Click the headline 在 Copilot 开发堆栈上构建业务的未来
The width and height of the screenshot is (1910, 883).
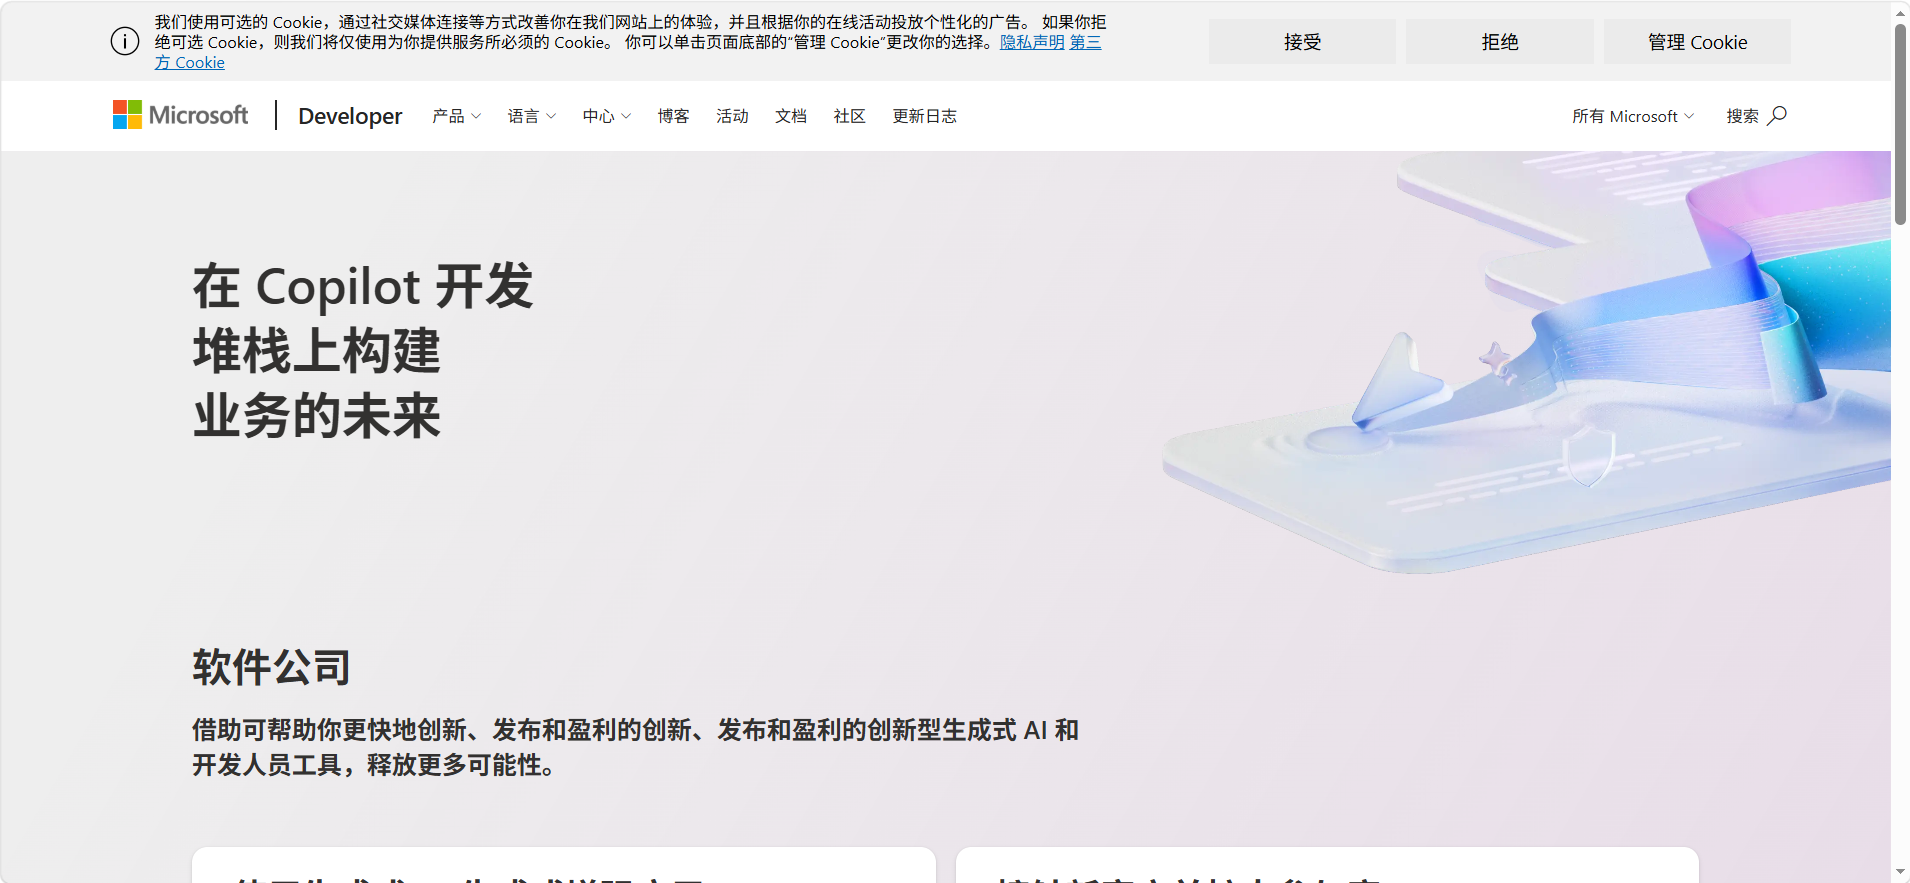[x=363, y=350]
